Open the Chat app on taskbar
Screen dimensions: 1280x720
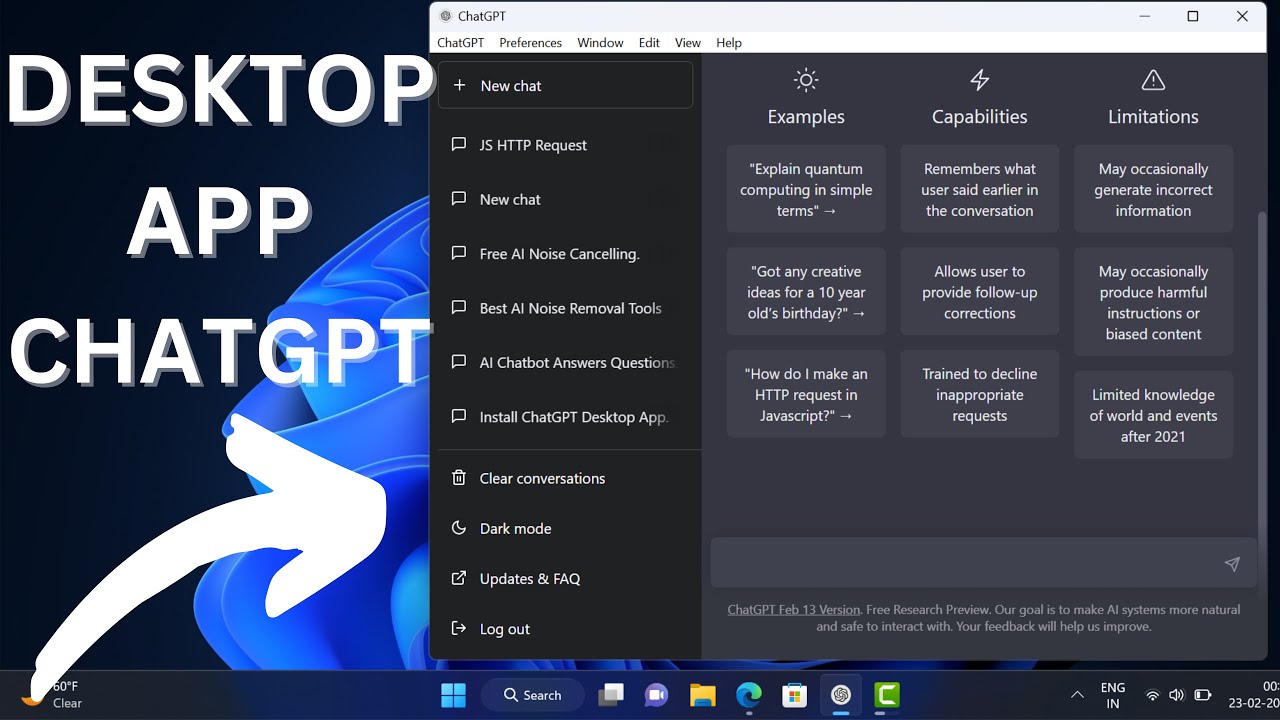pyautogui.click(x=656, y=695)
